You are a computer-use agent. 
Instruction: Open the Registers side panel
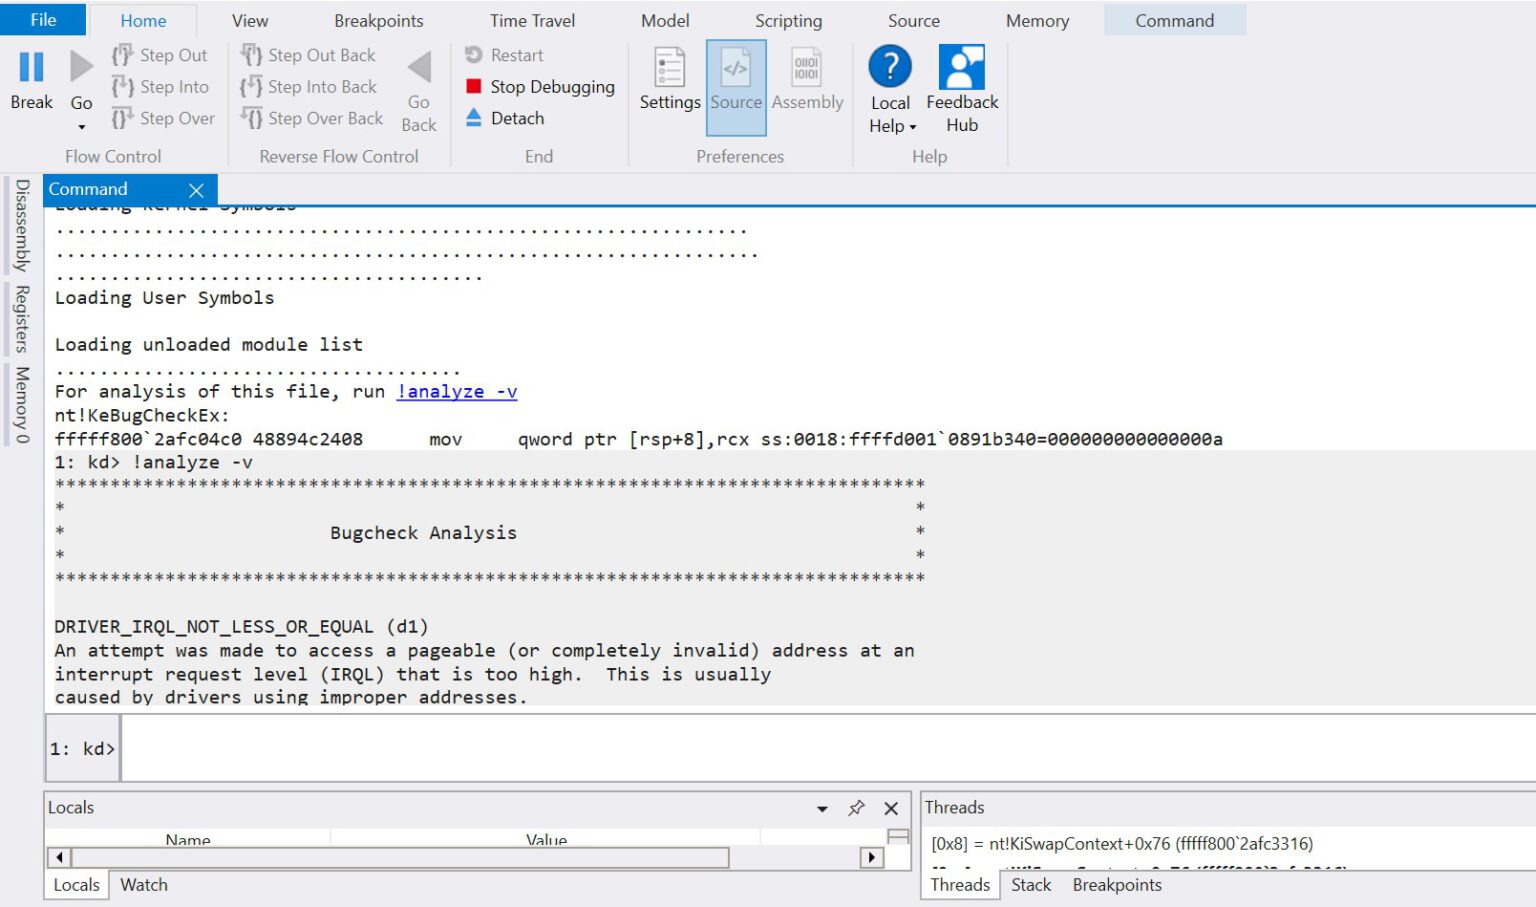coord(22,319)
